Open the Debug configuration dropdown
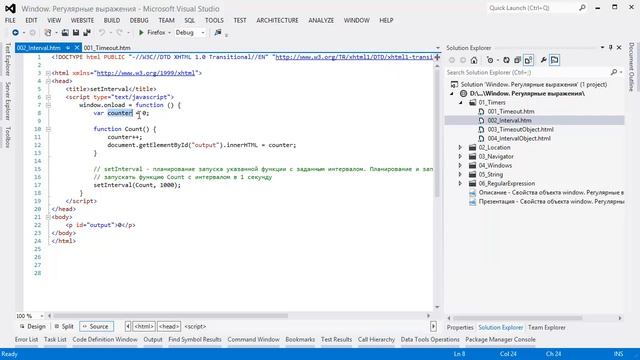The image size is (640, 360). 203,32
